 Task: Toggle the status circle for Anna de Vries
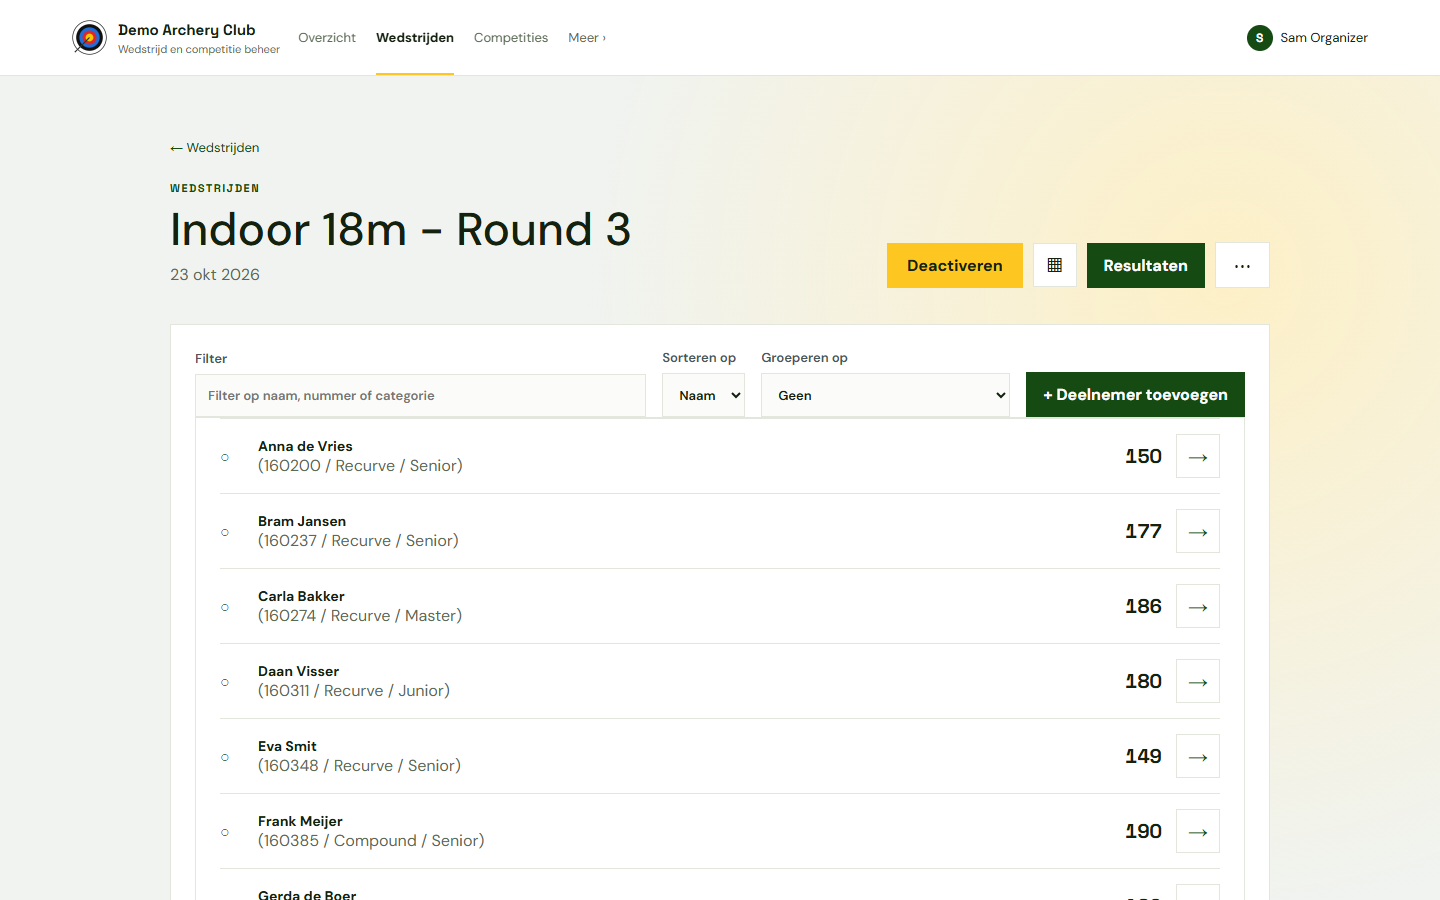[225, 457]
